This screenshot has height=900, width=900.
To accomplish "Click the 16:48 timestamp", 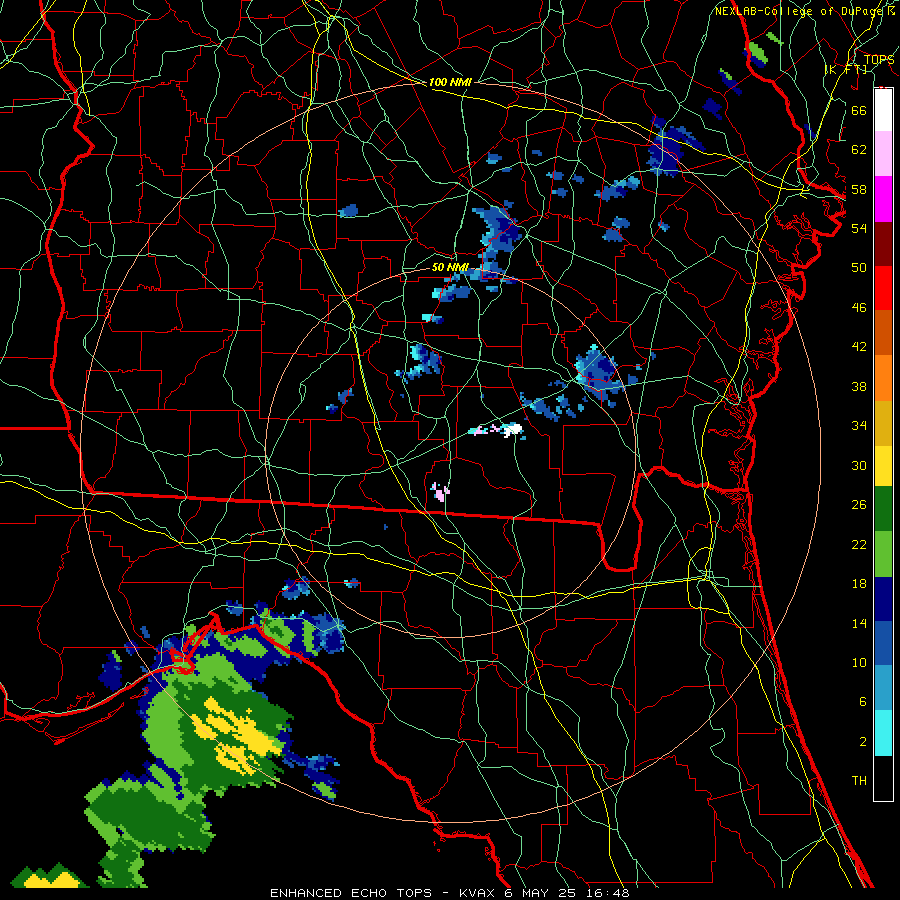I will click(x=608, y=893).
